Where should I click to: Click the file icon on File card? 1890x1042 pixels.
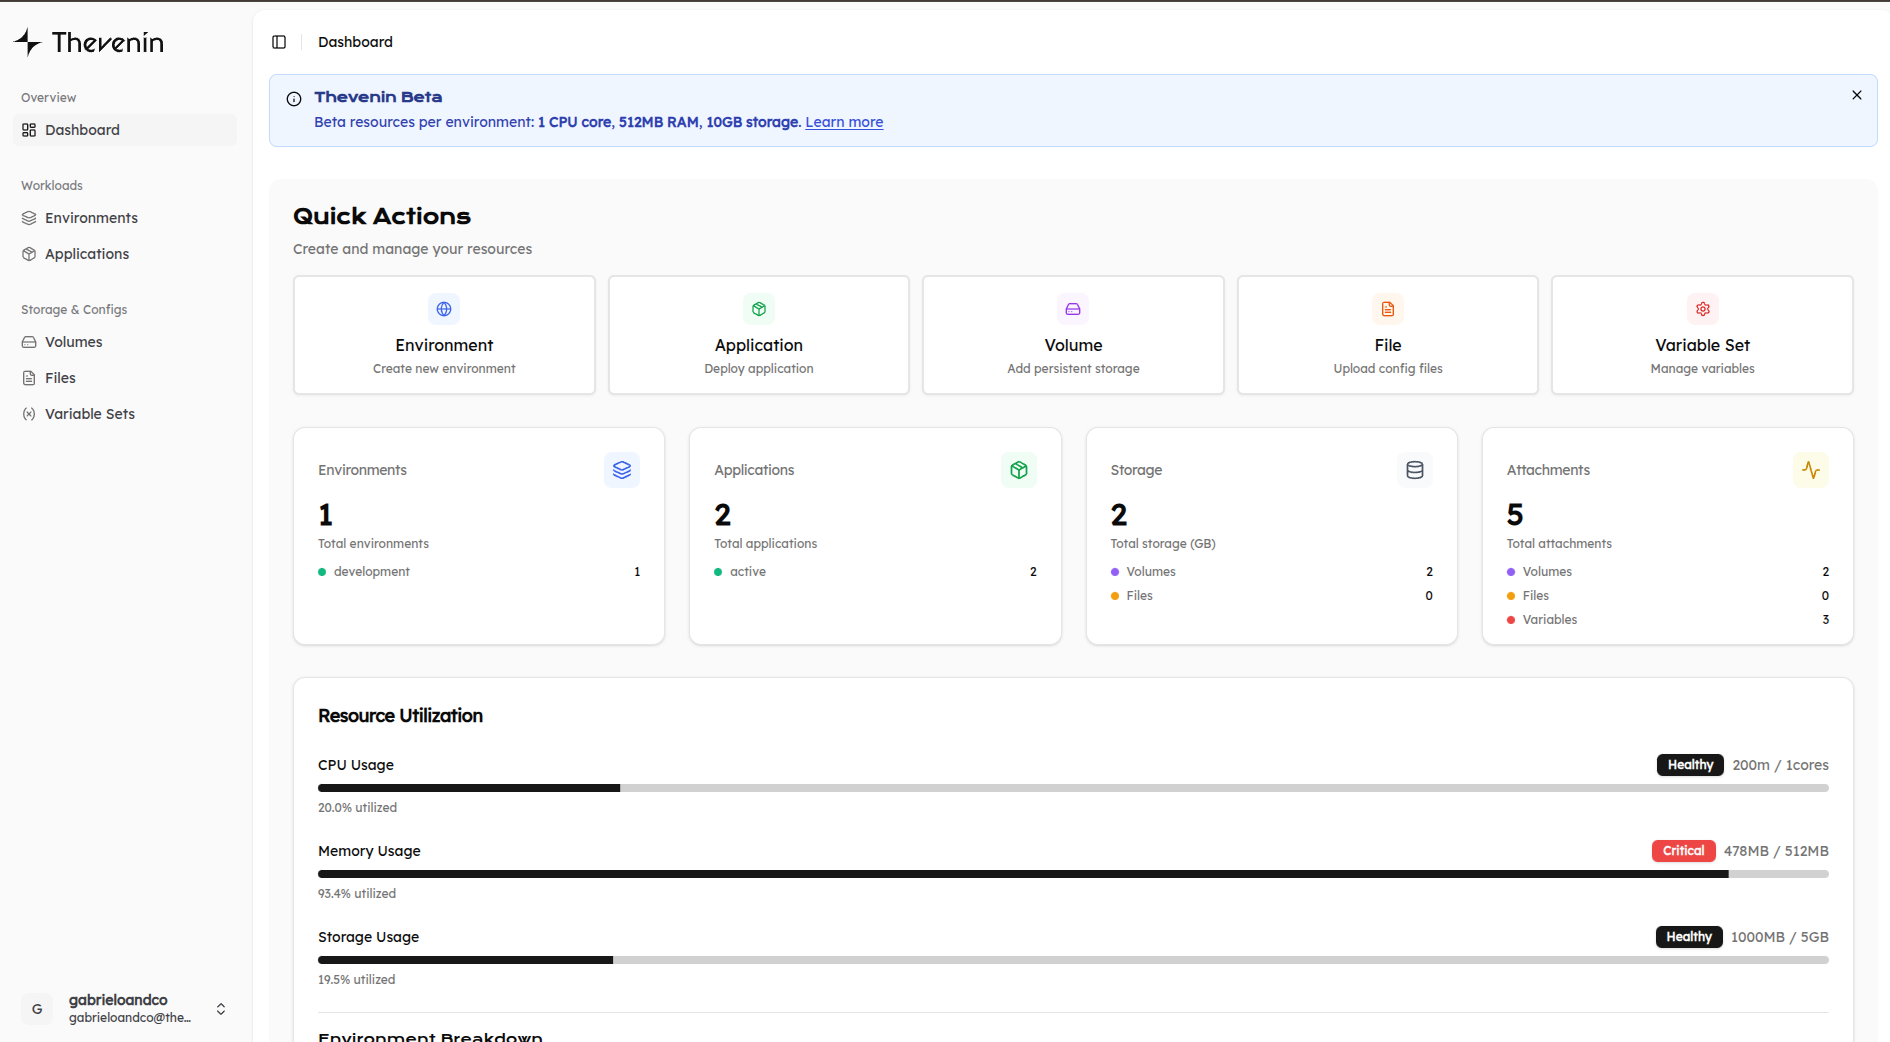1388,309
